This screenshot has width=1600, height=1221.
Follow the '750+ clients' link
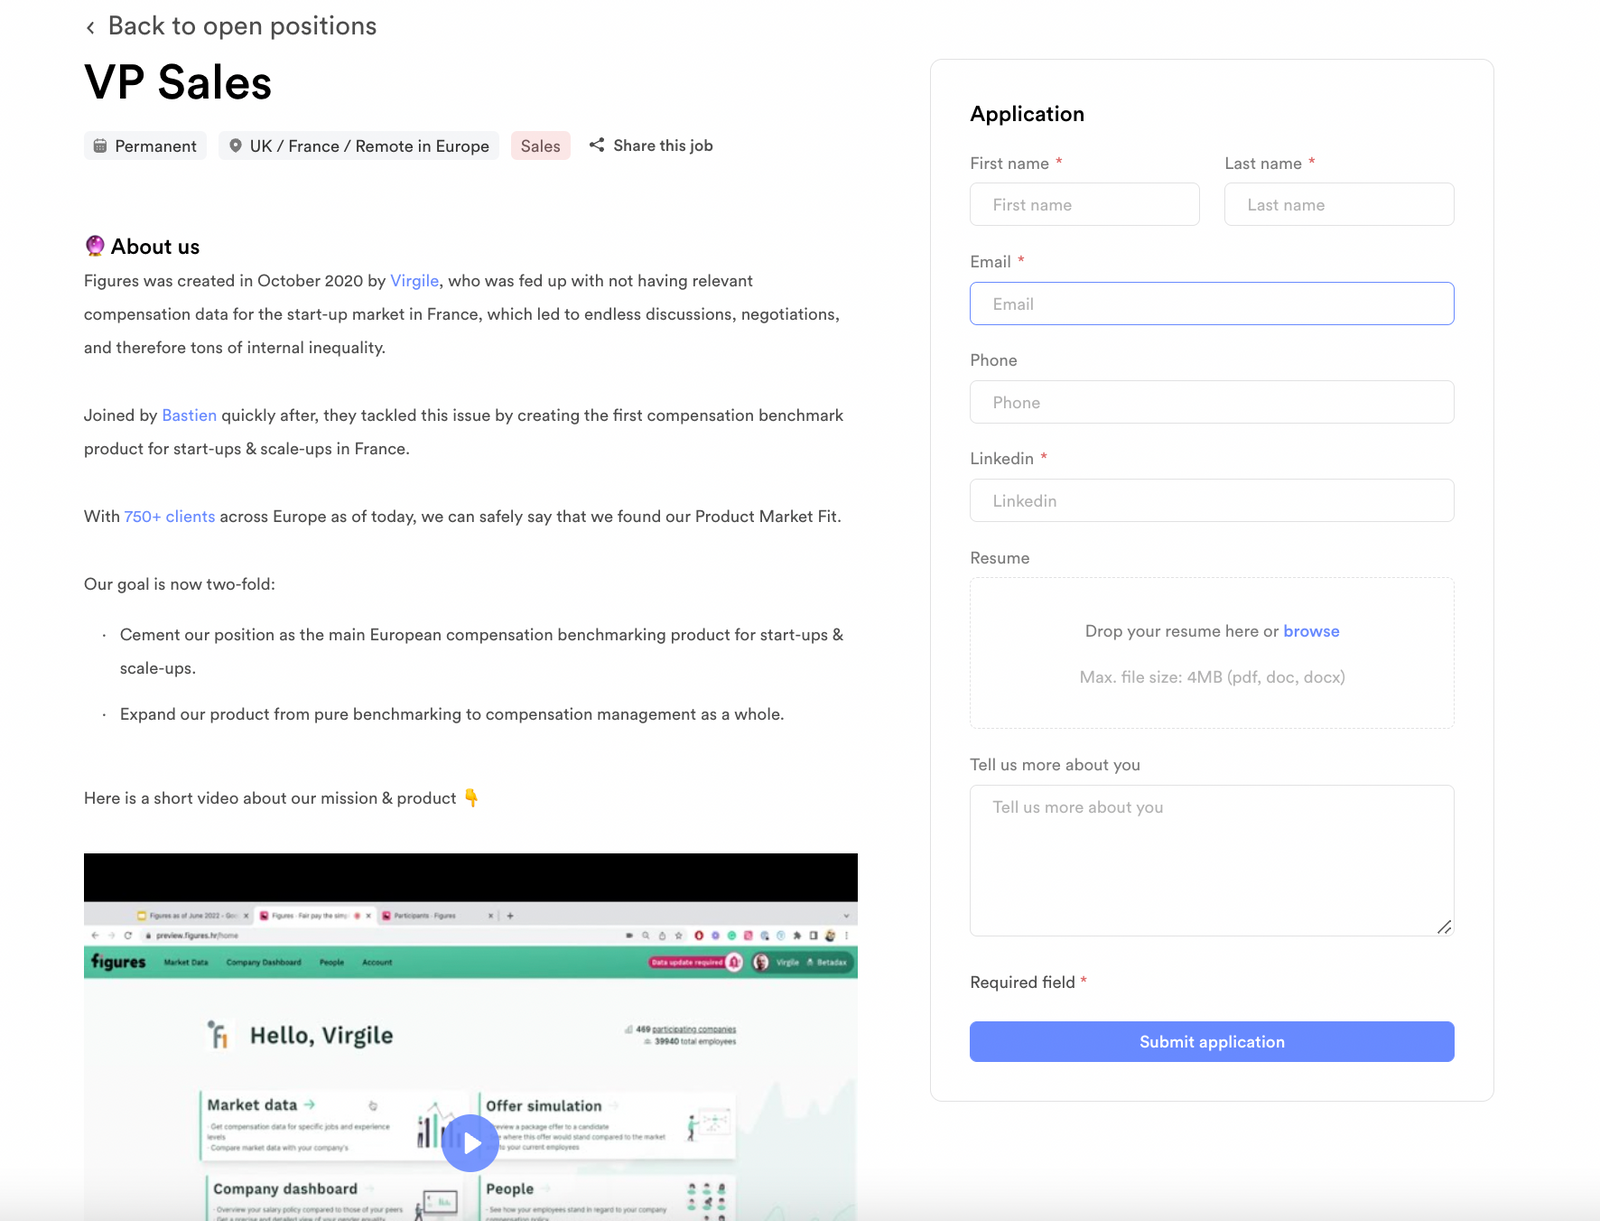point(169,516)
